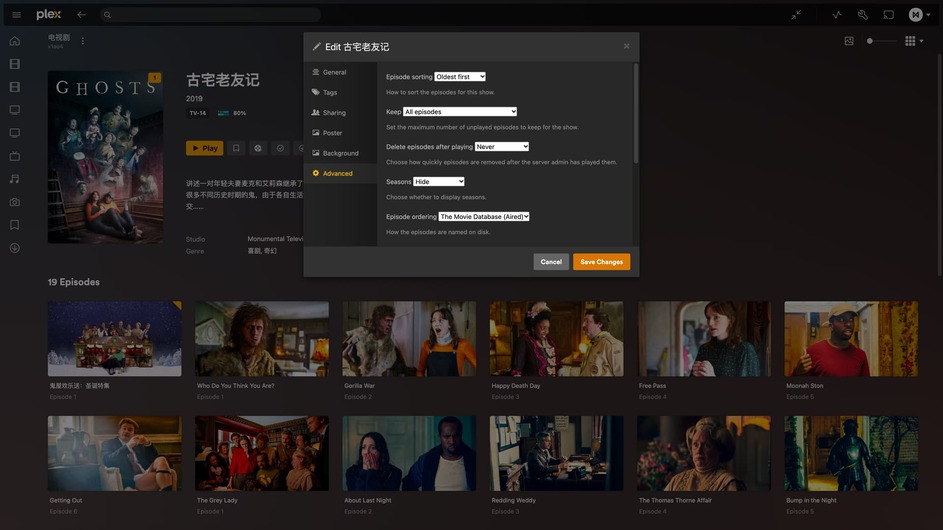
Task: Click Monumental Television studio link
Action: pyautogui.click(x=275, y=239)
